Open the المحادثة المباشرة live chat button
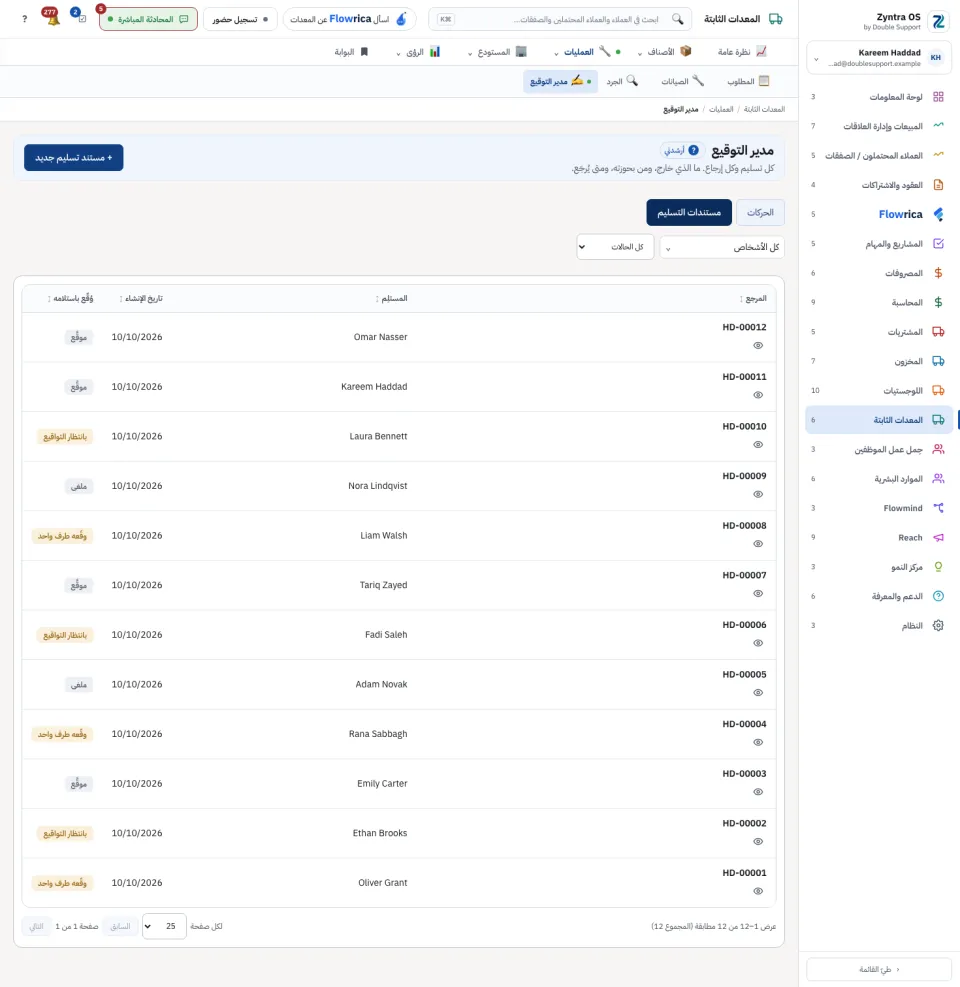 pyautogui.click(x=148, y=20)
